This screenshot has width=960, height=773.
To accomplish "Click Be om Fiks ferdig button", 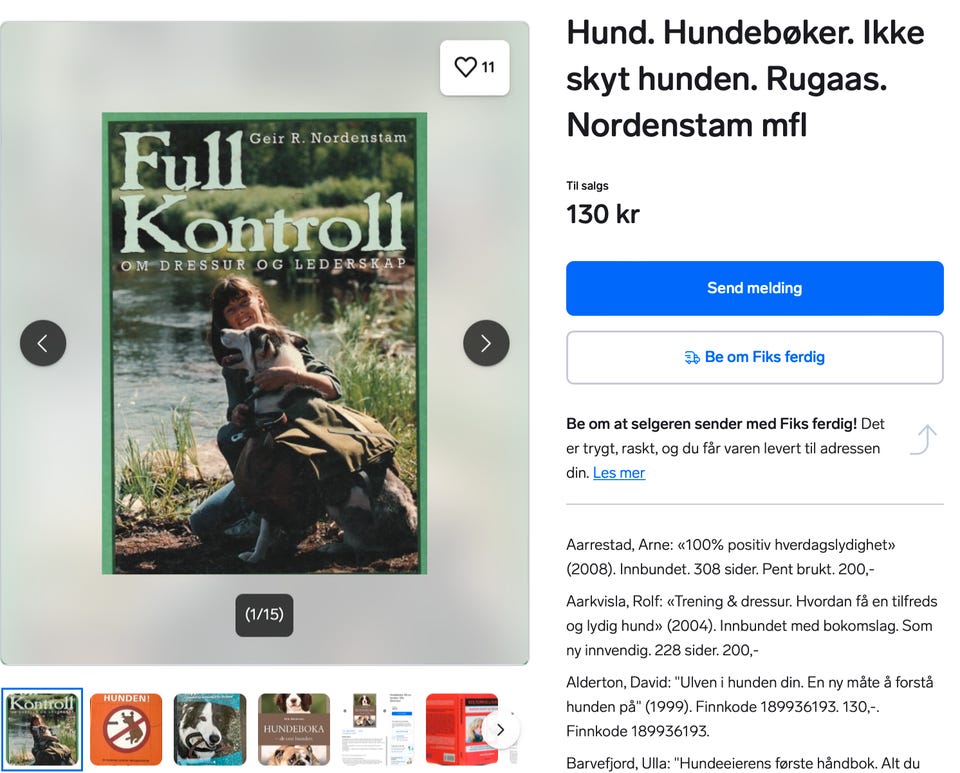I will pos(754,357).
